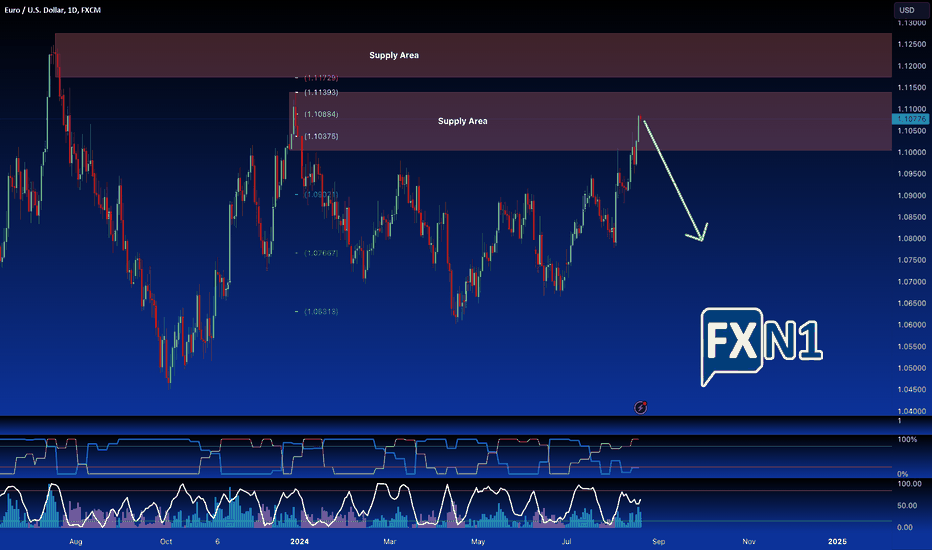Image resolution: width=932 pixels, height=550 pixels.
Task: Select the Fibonacci level 1.11393 label
Action: [321, 92]
